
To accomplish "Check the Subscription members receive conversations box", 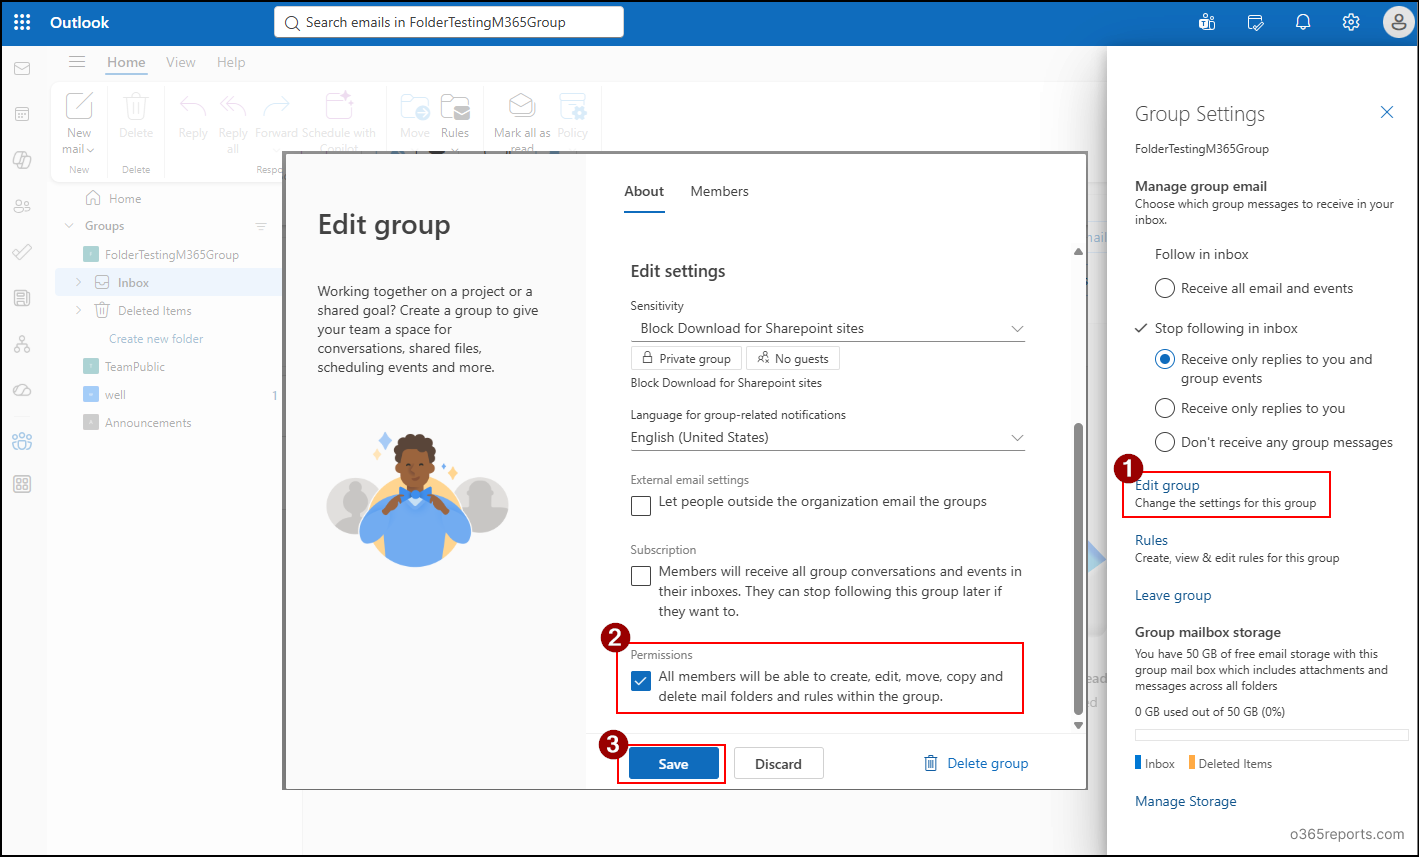I will click(641, 576).
